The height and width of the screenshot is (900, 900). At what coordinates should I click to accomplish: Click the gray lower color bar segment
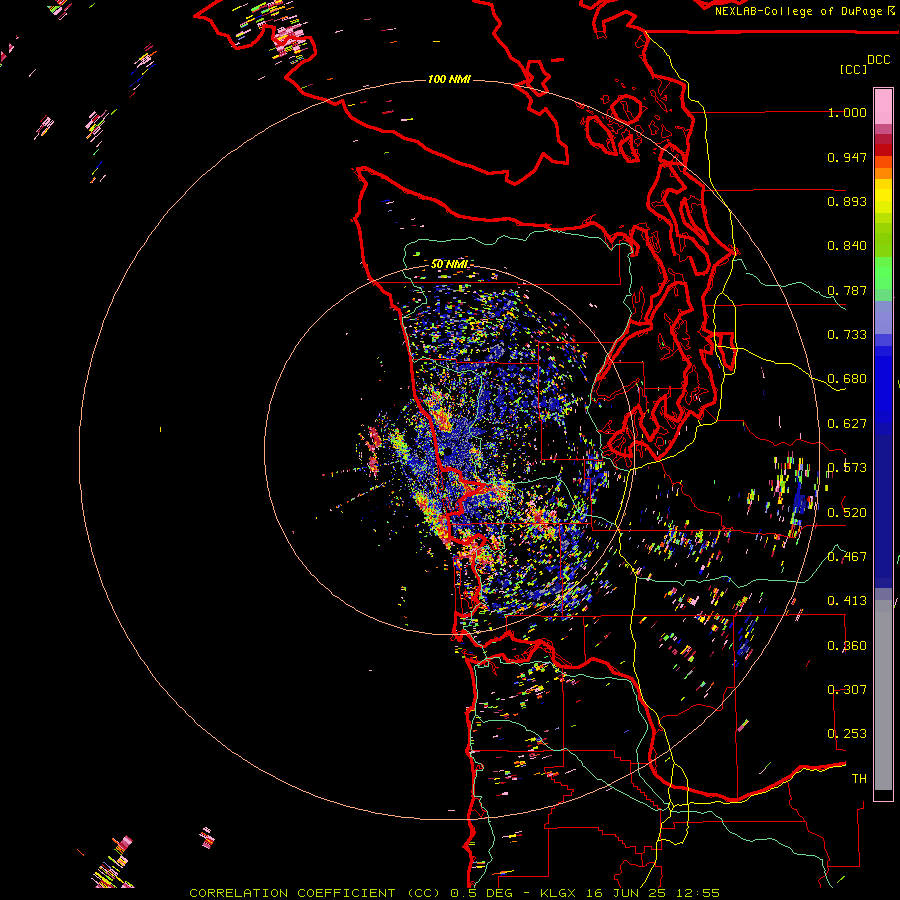pos(883,695)
